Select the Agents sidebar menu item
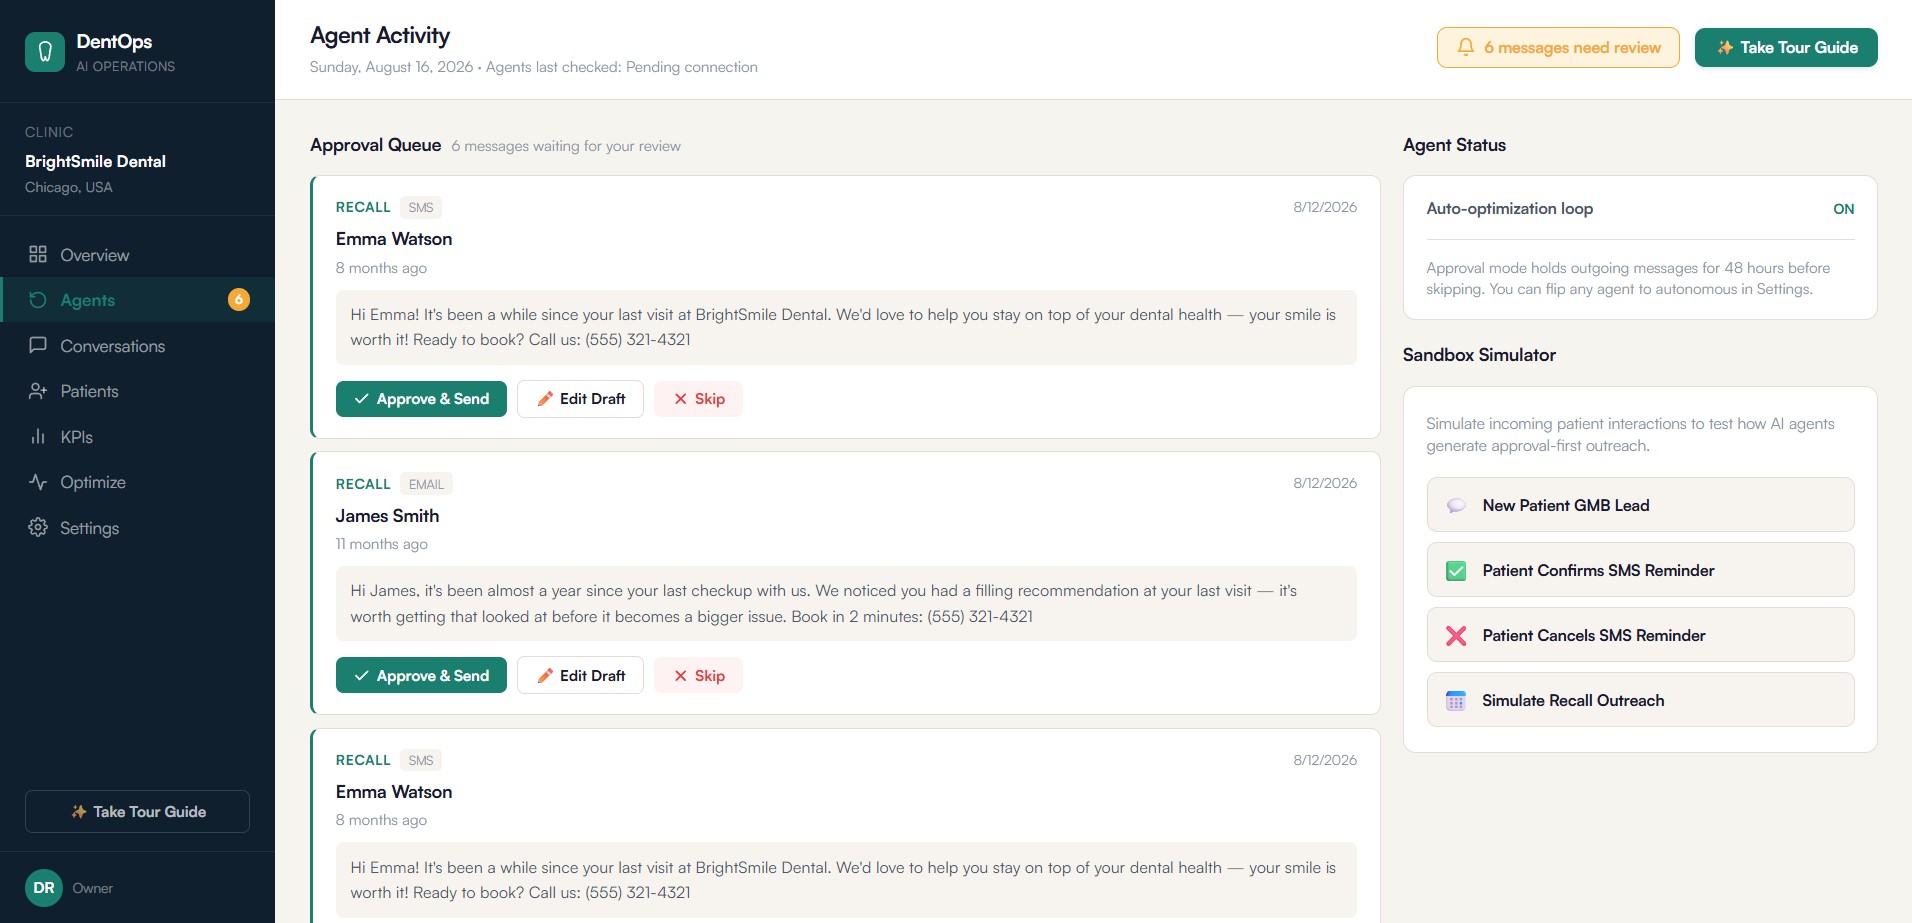 (137, 300)
